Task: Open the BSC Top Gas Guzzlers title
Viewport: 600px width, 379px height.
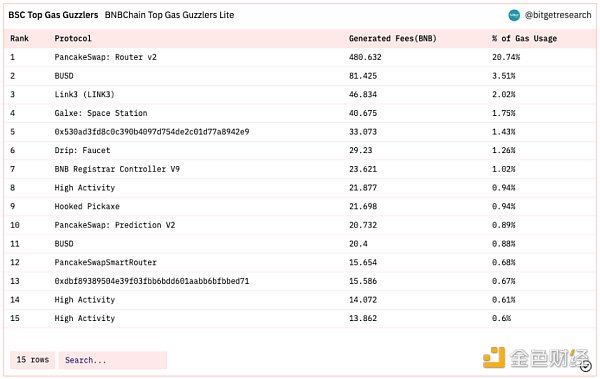Action: tap(53, 15)
